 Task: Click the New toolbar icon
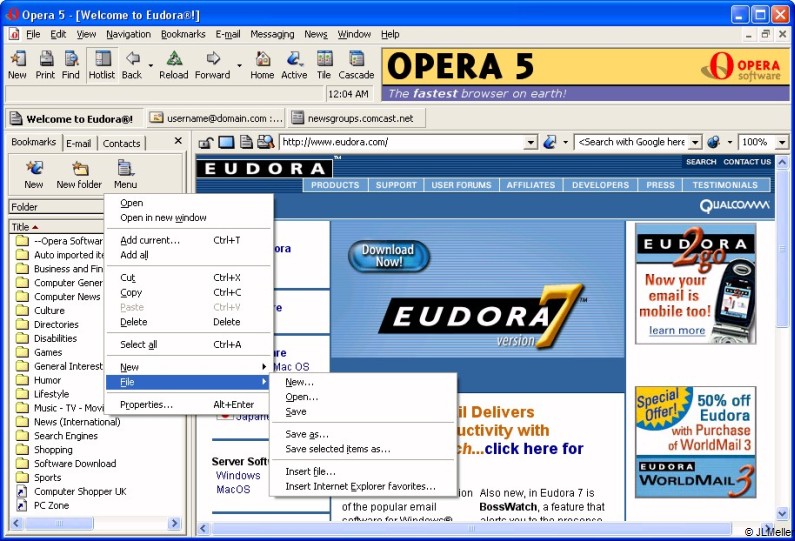point(17,64)
